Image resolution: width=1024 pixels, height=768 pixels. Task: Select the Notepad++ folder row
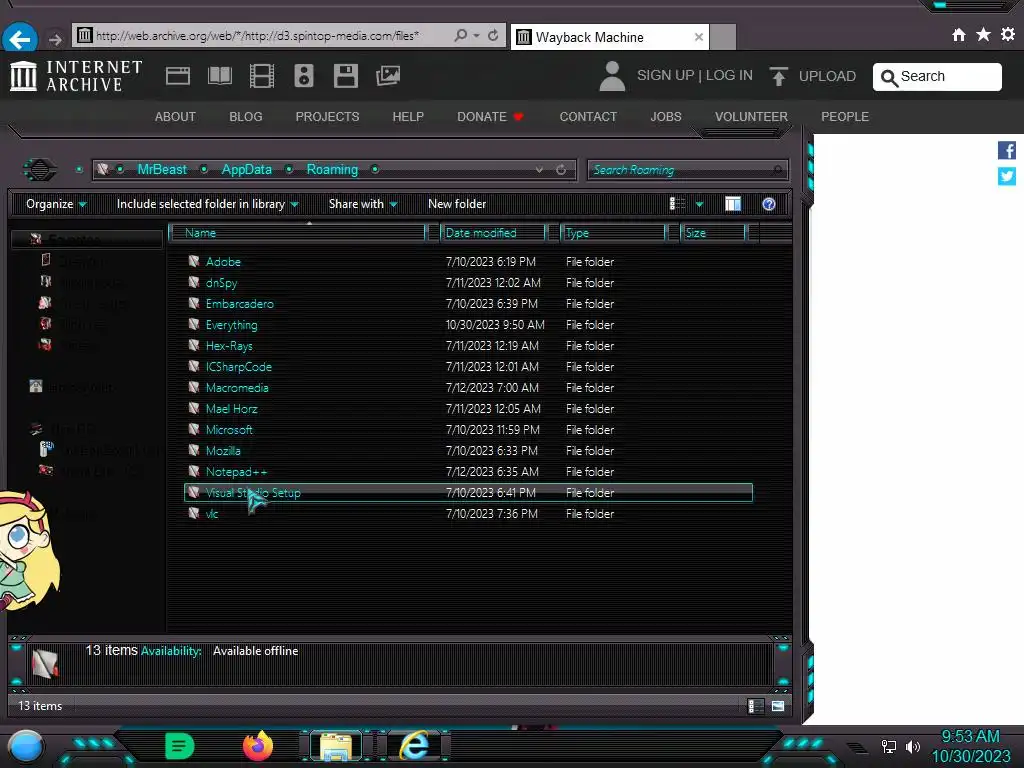point(468,472)
